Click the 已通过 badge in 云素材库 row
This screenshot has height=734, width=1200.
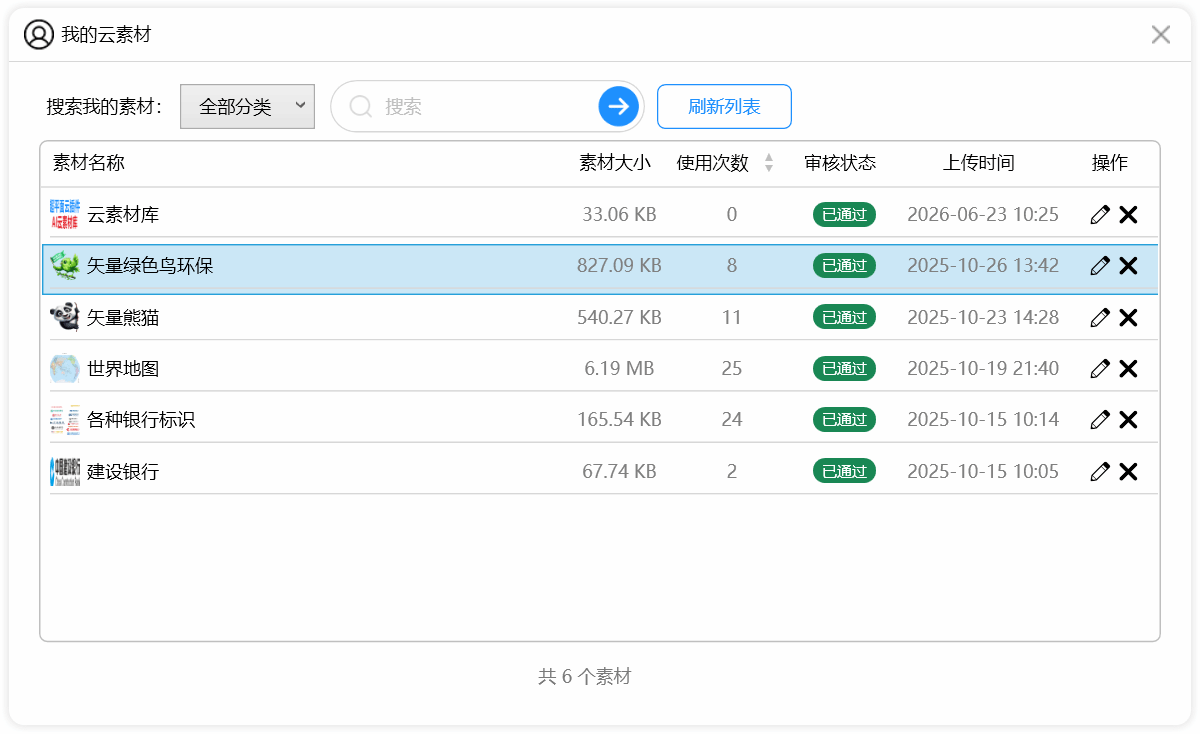[x=844, y=214]
